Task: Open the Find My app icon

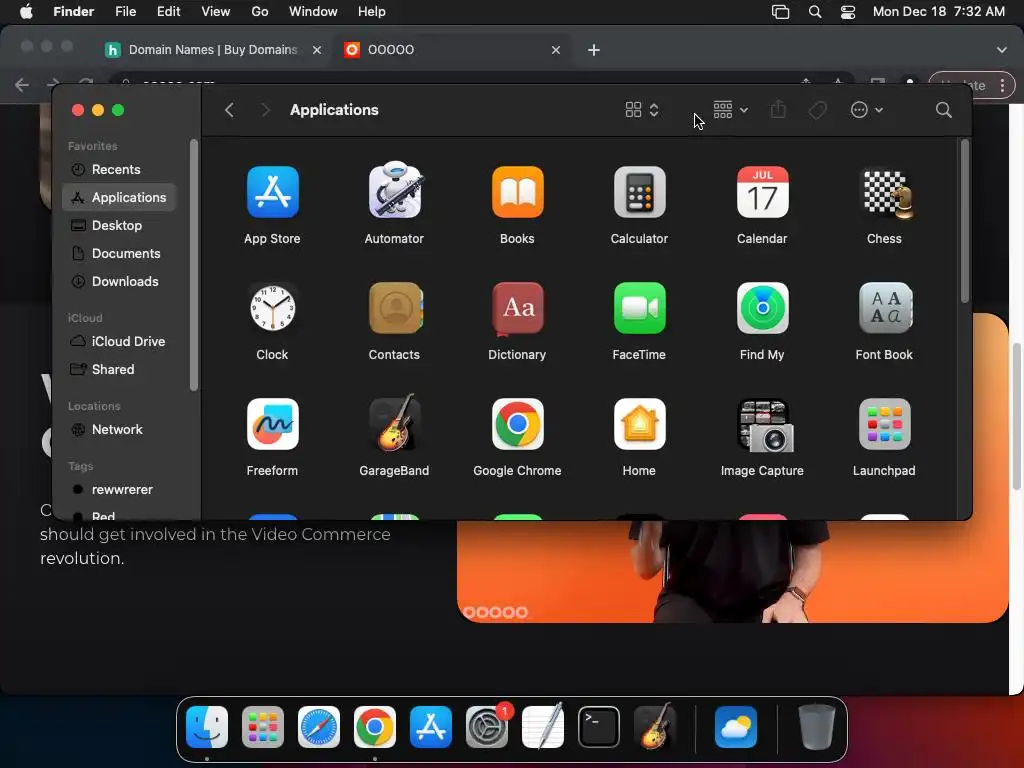Action: coord(762,308)
